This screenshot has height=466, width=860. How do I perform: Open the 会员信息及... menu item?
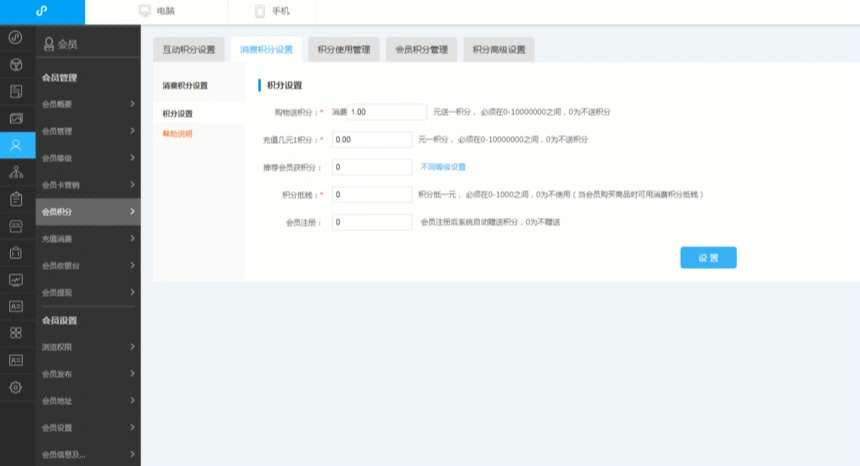88,454
